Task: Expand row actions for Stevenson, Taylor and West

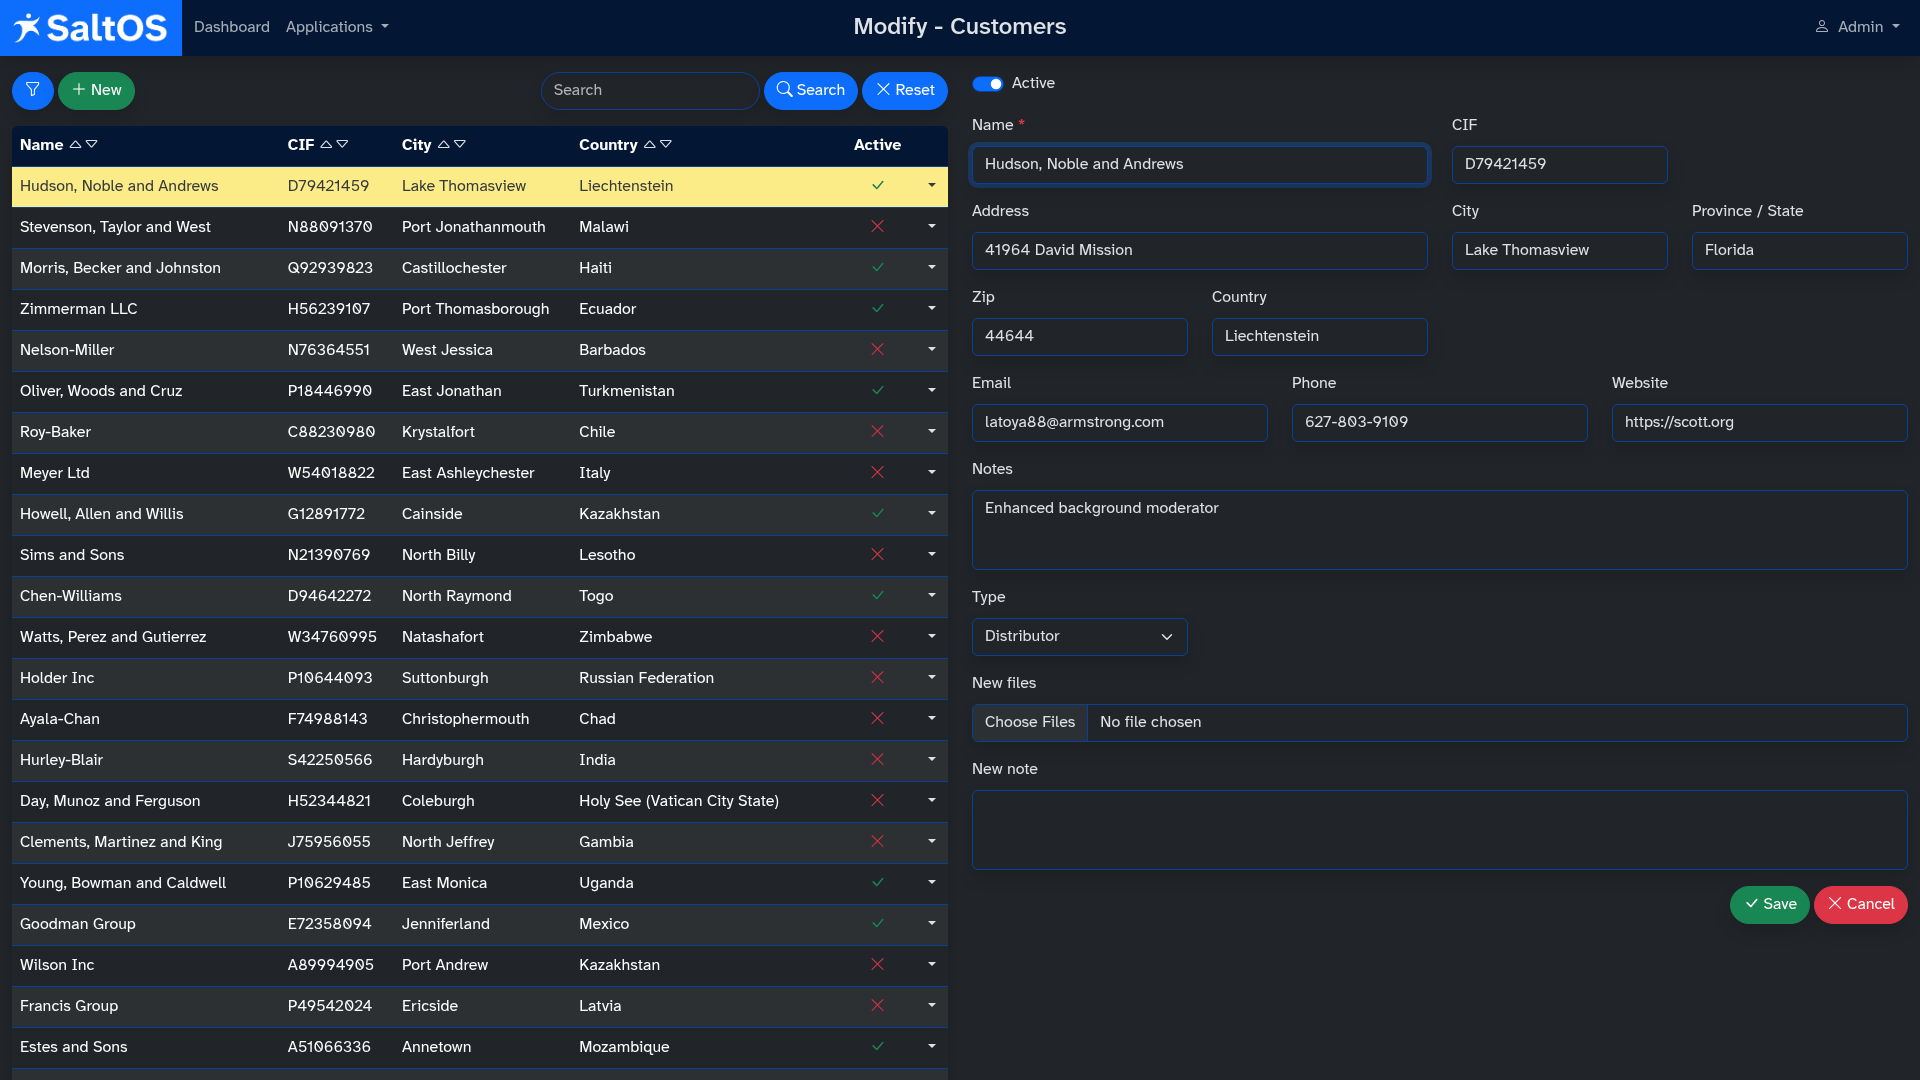Action: click(931, 227)
